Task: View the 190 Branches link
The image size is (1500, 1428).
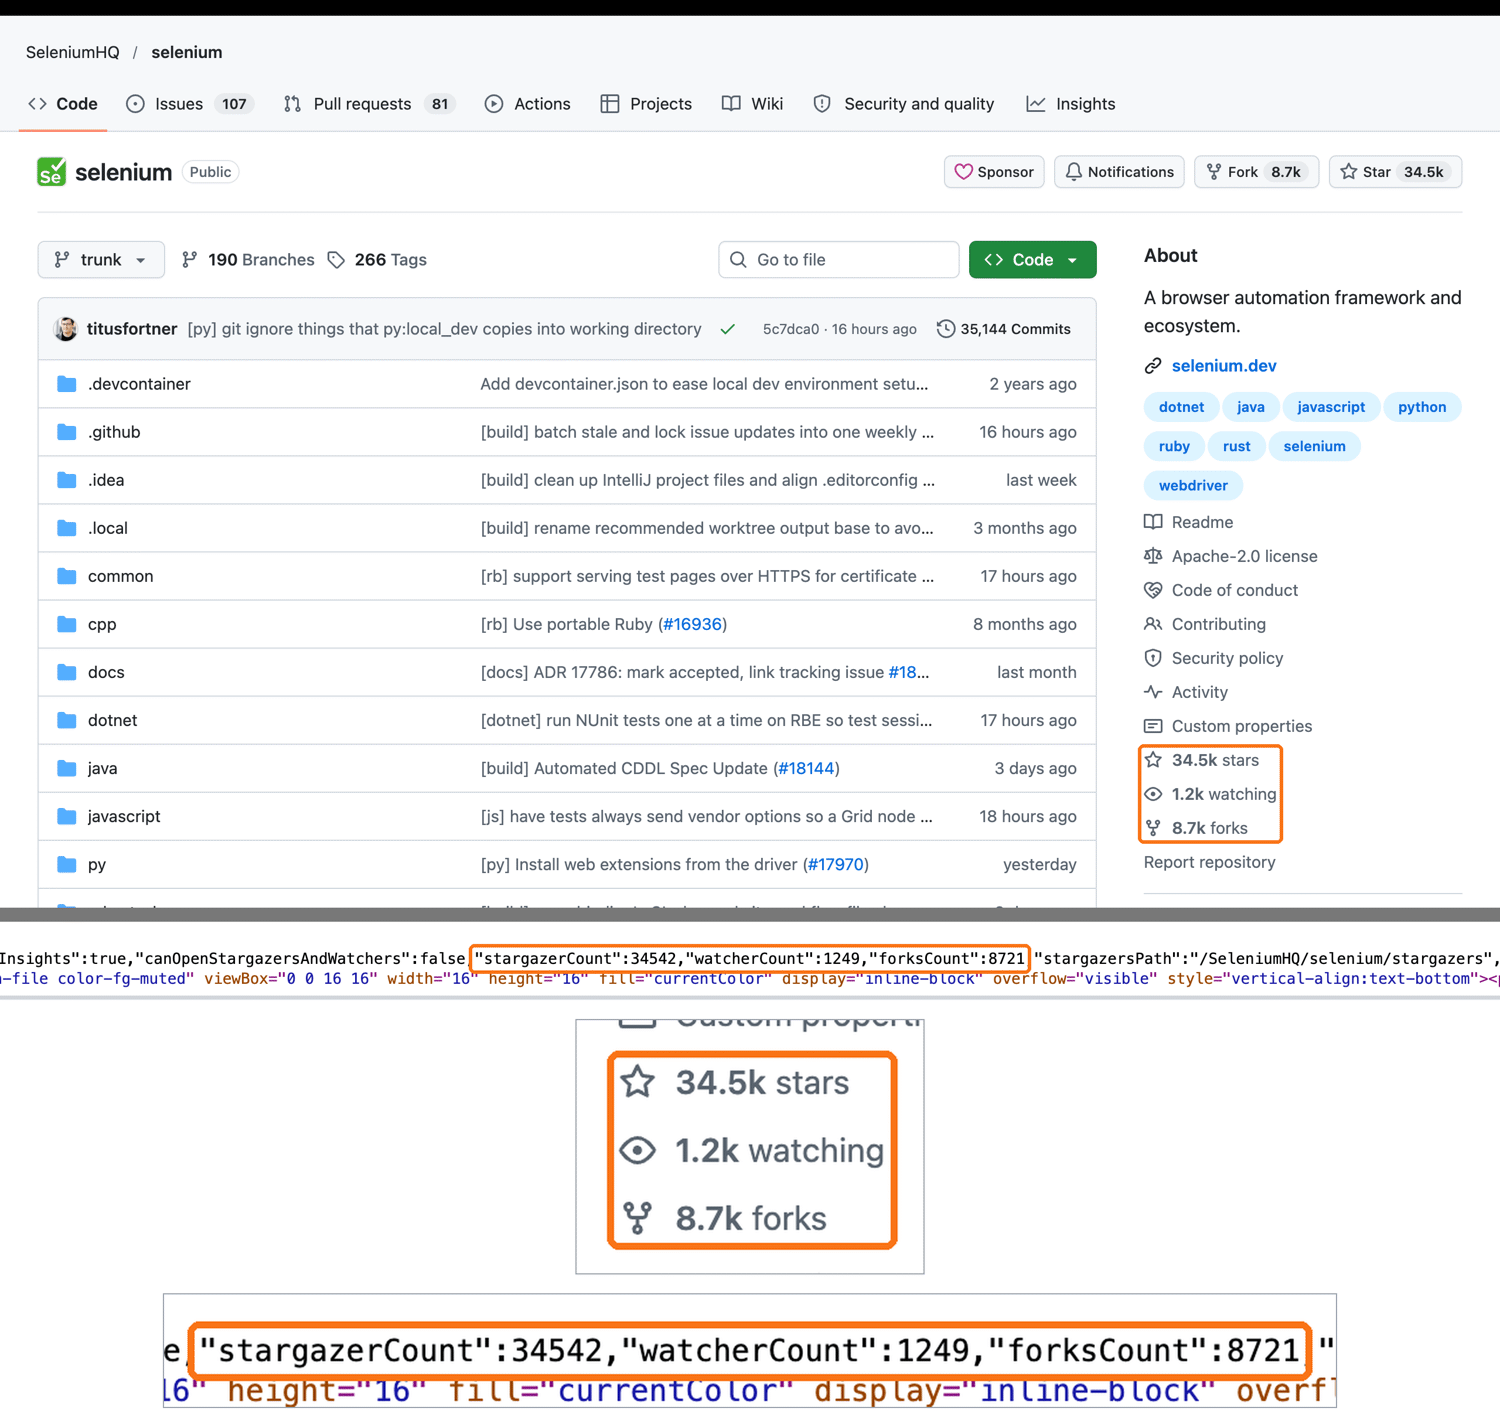Action: pos(248,260)
